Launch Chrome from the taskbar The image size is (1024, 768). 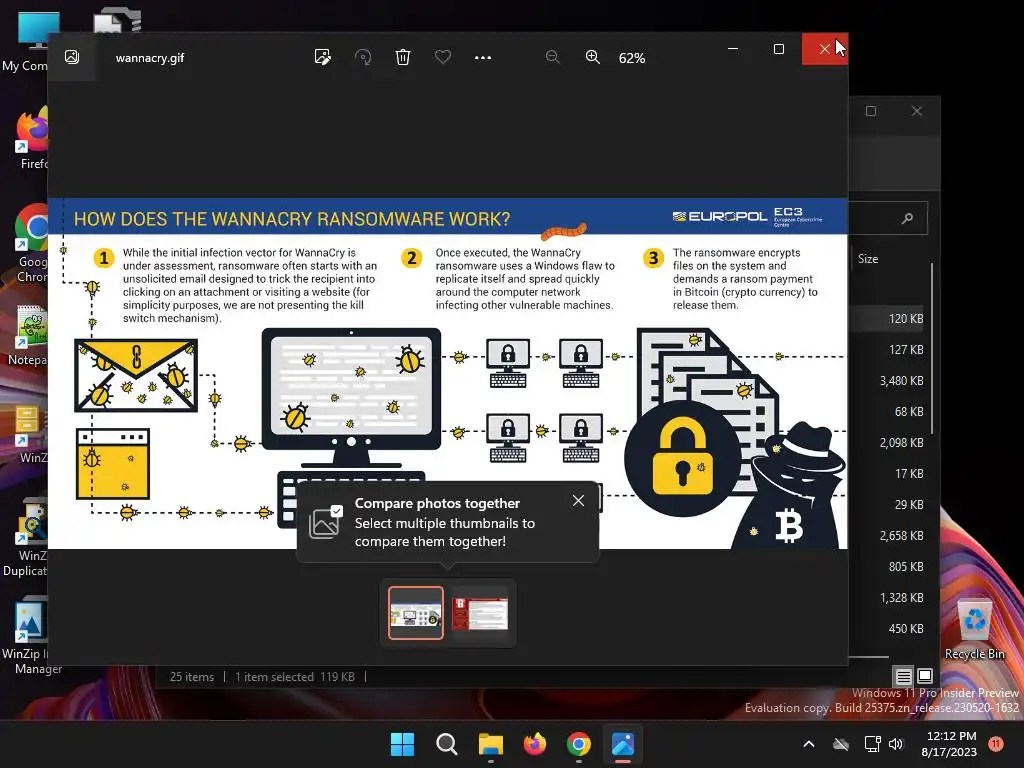tap(579, 744)
